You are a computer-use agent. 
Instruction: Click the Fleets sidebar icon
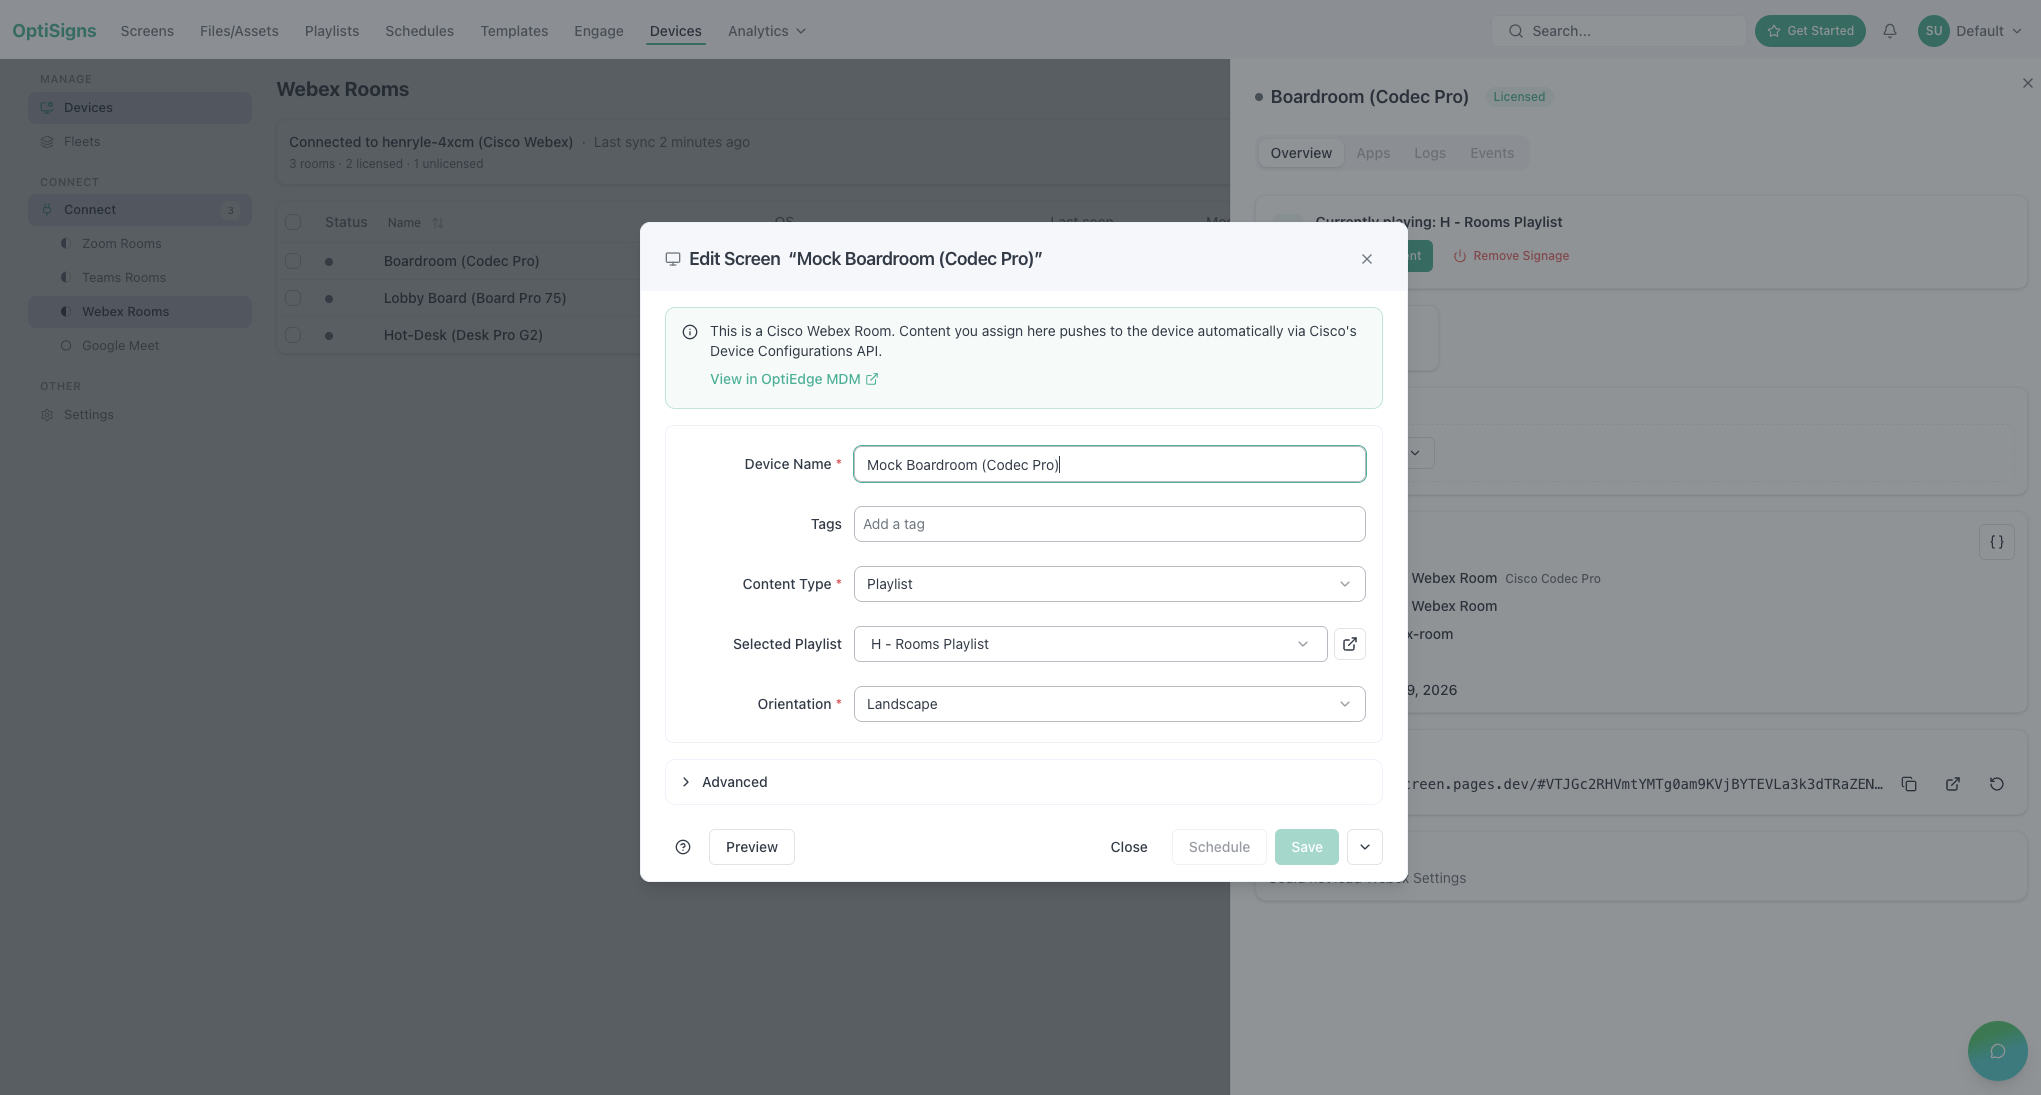click(47, 142)
